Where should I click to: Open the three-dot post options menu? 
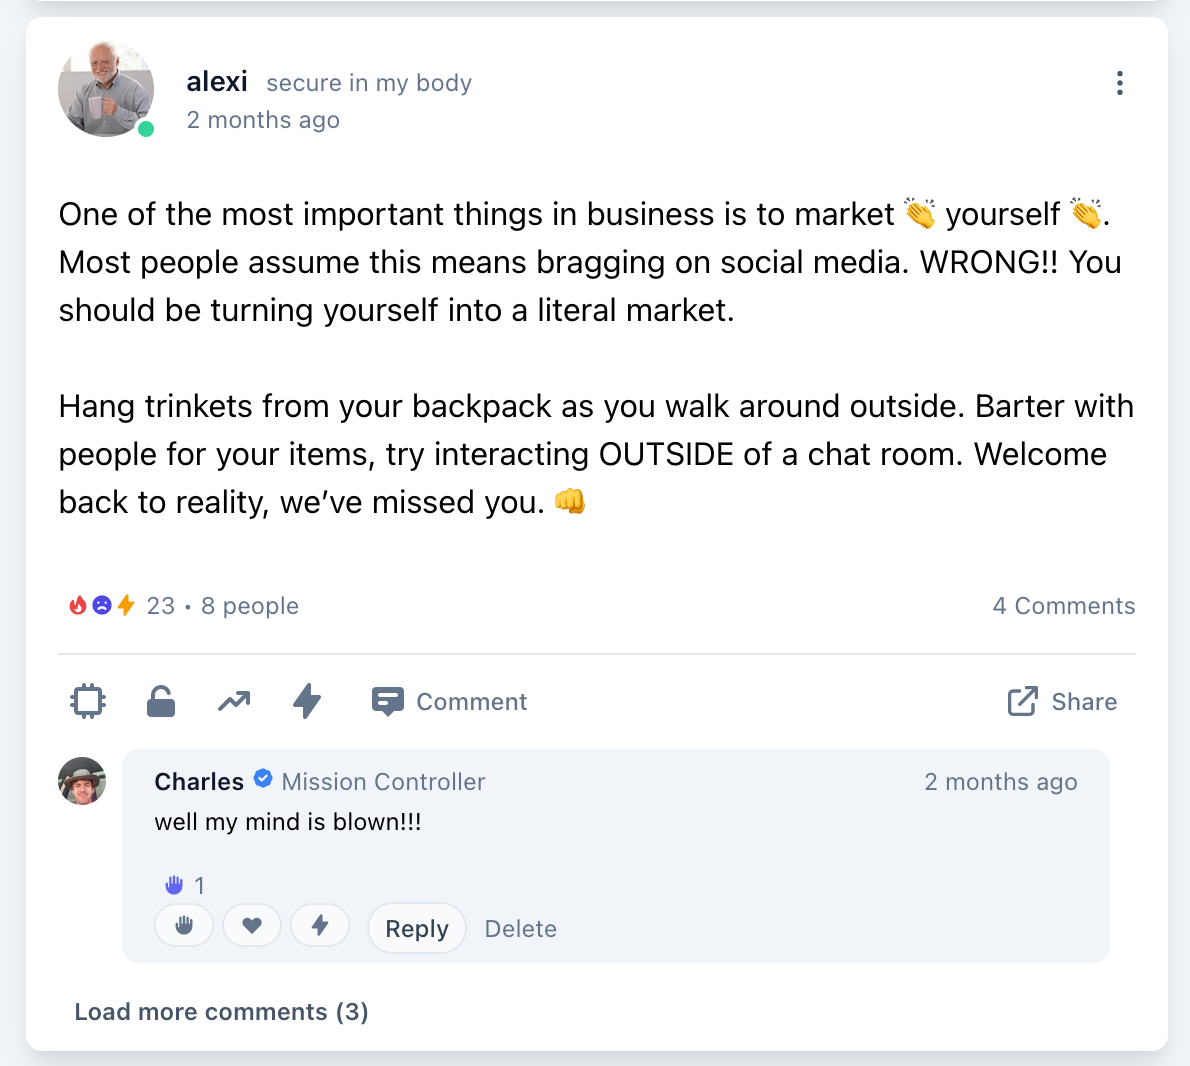tap(1119, 84)
